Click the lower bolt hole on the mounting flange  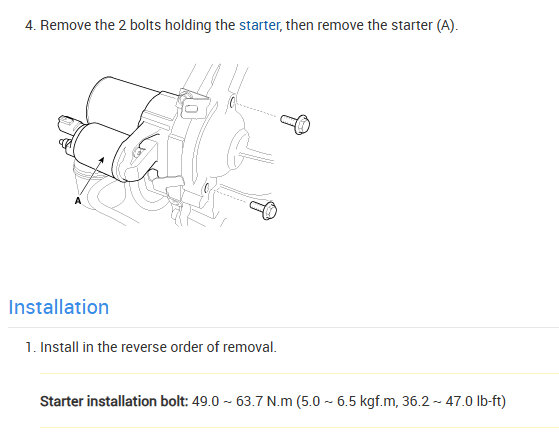206,189
